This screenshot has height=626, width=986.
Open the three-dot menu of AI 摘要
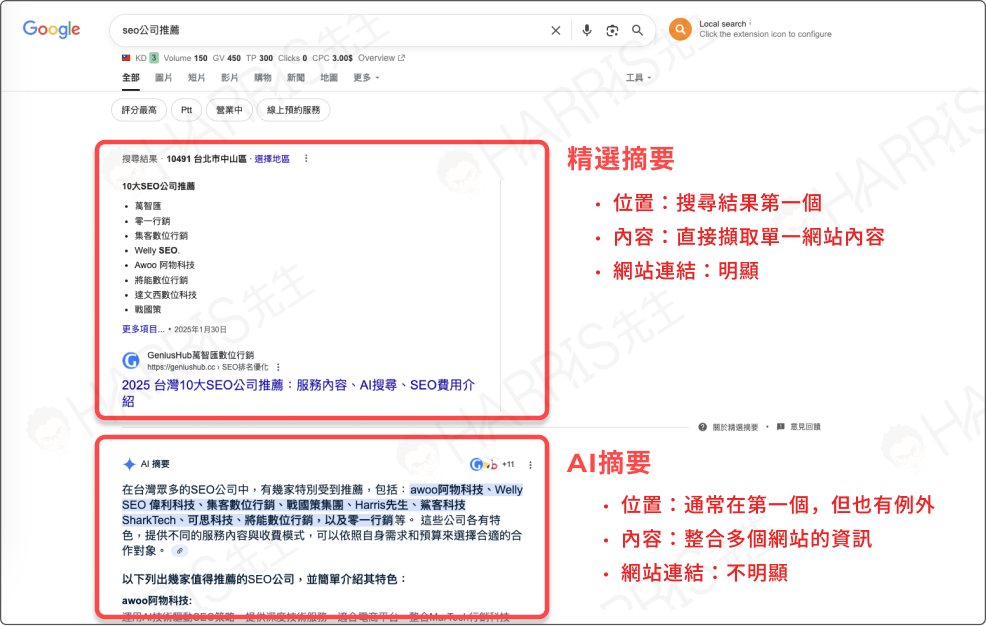coord(531,465)
